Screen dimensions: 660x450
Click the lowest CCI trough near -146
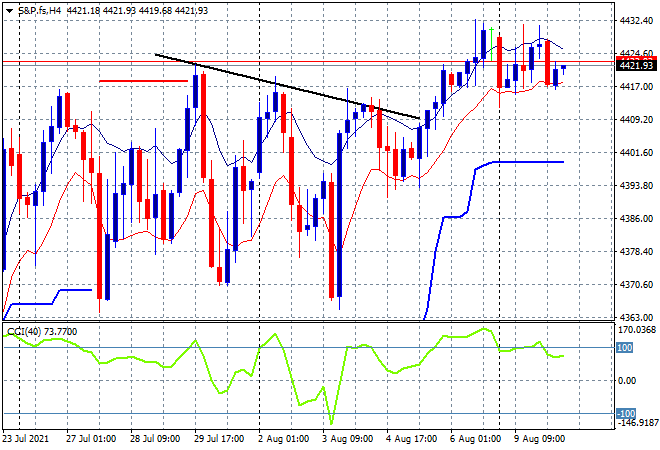331,422
